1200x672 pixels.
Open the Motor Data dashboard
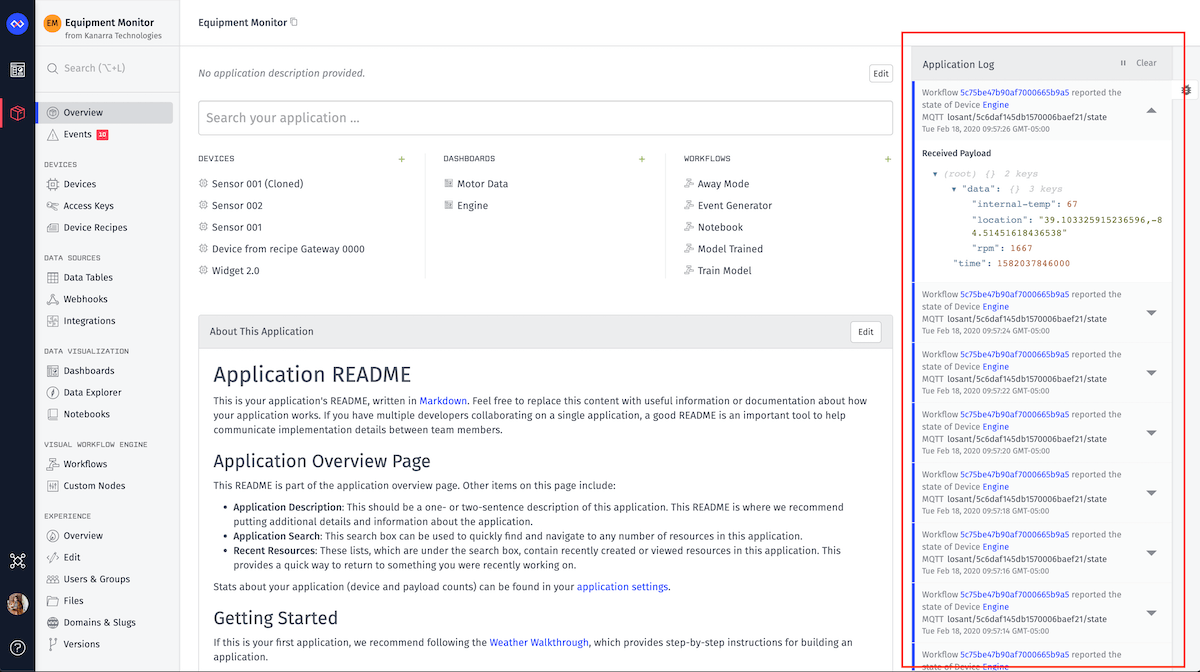482,184
